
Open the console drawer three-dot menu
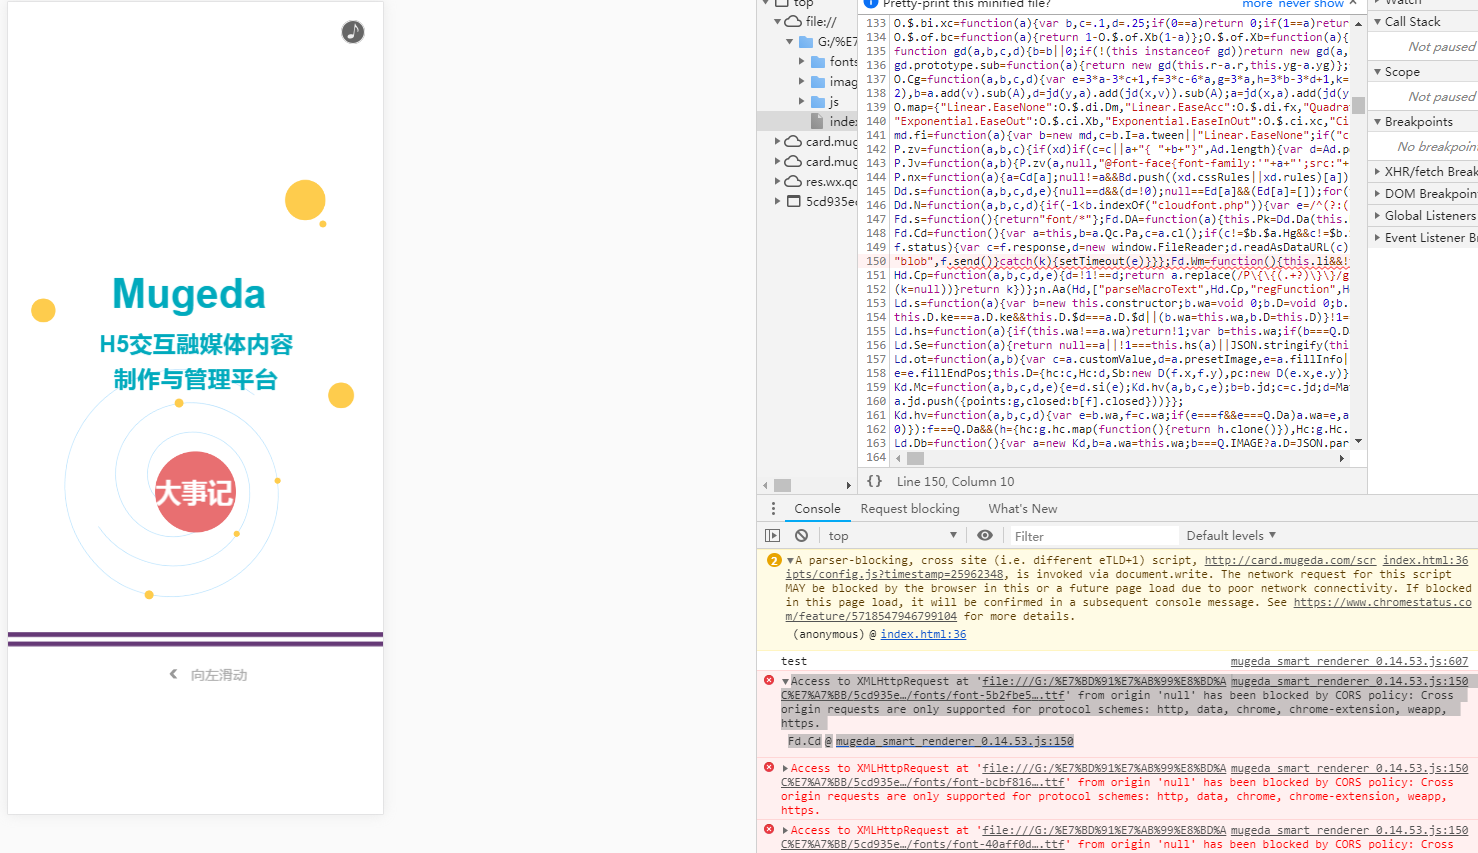[773, 508]
